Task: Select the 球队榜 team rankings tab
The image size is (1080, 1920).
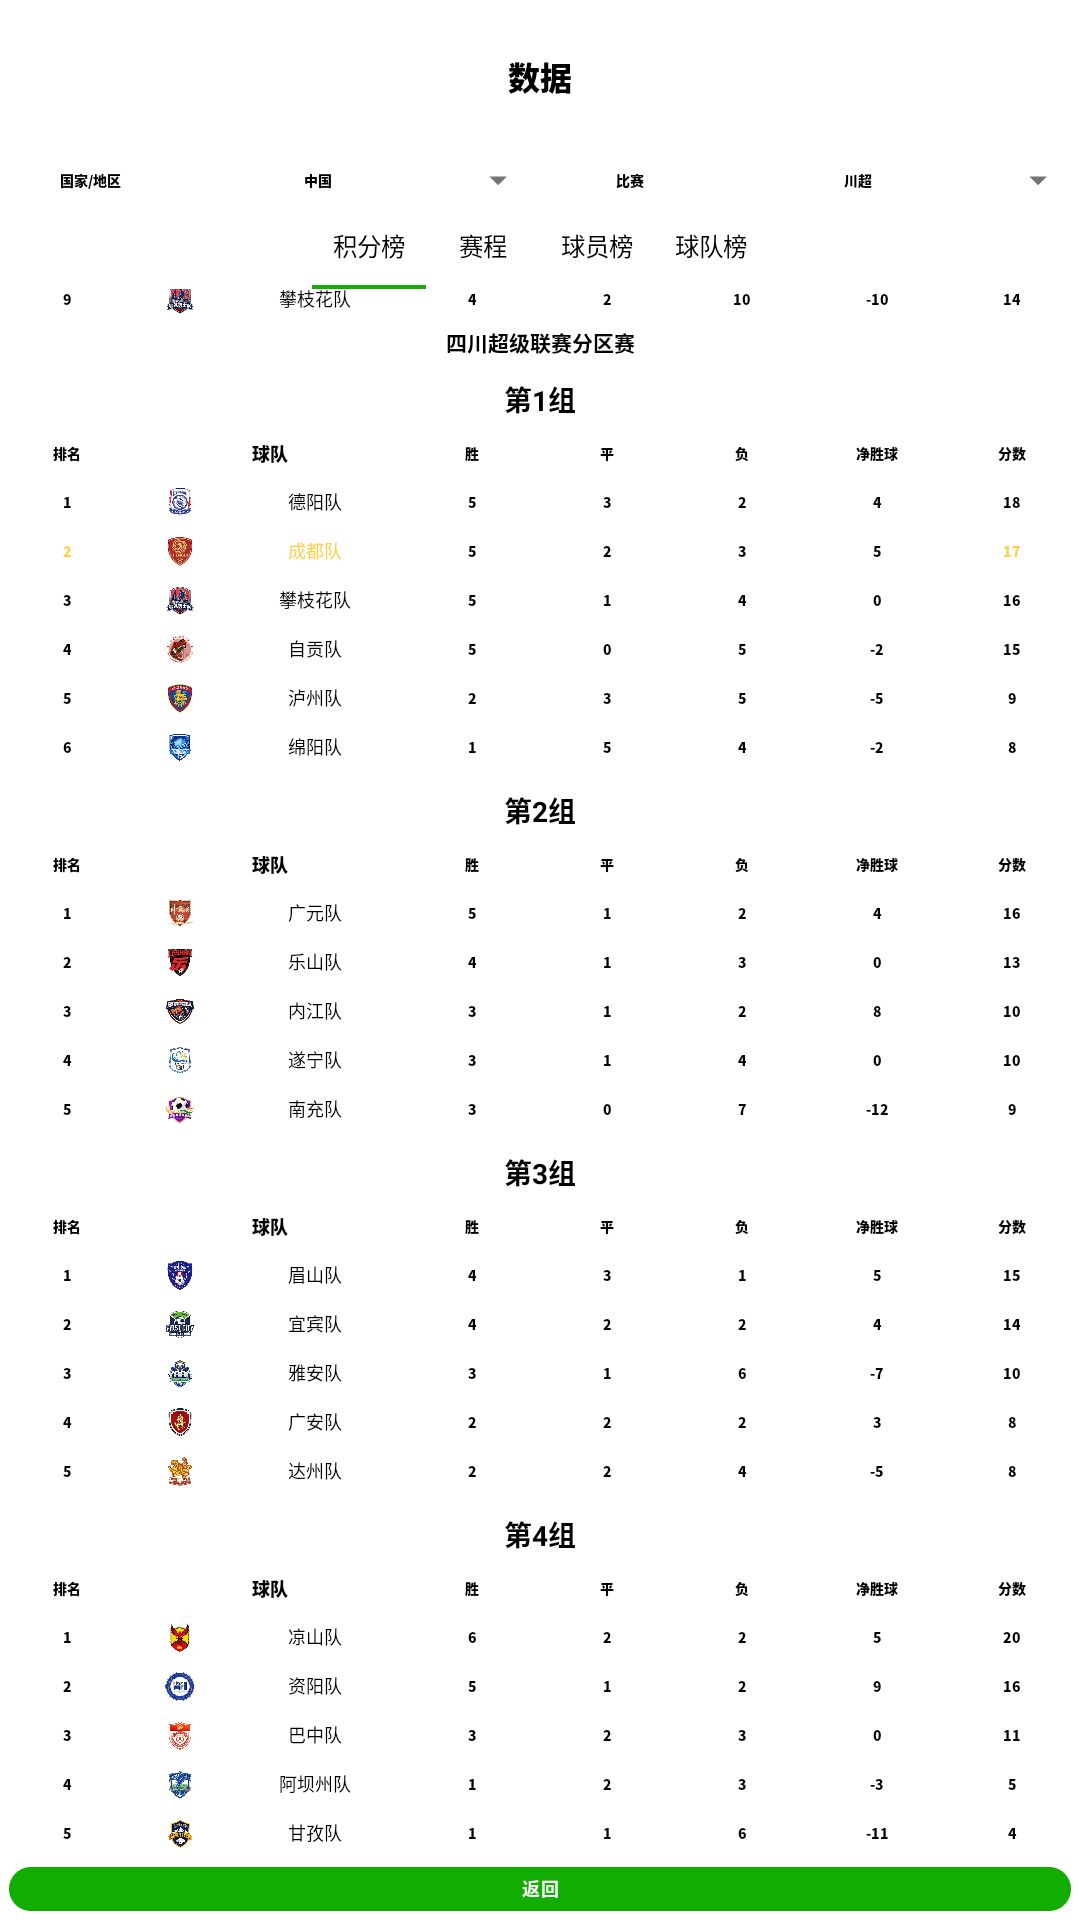Action: pyautogui.click(x=711, y=247)
